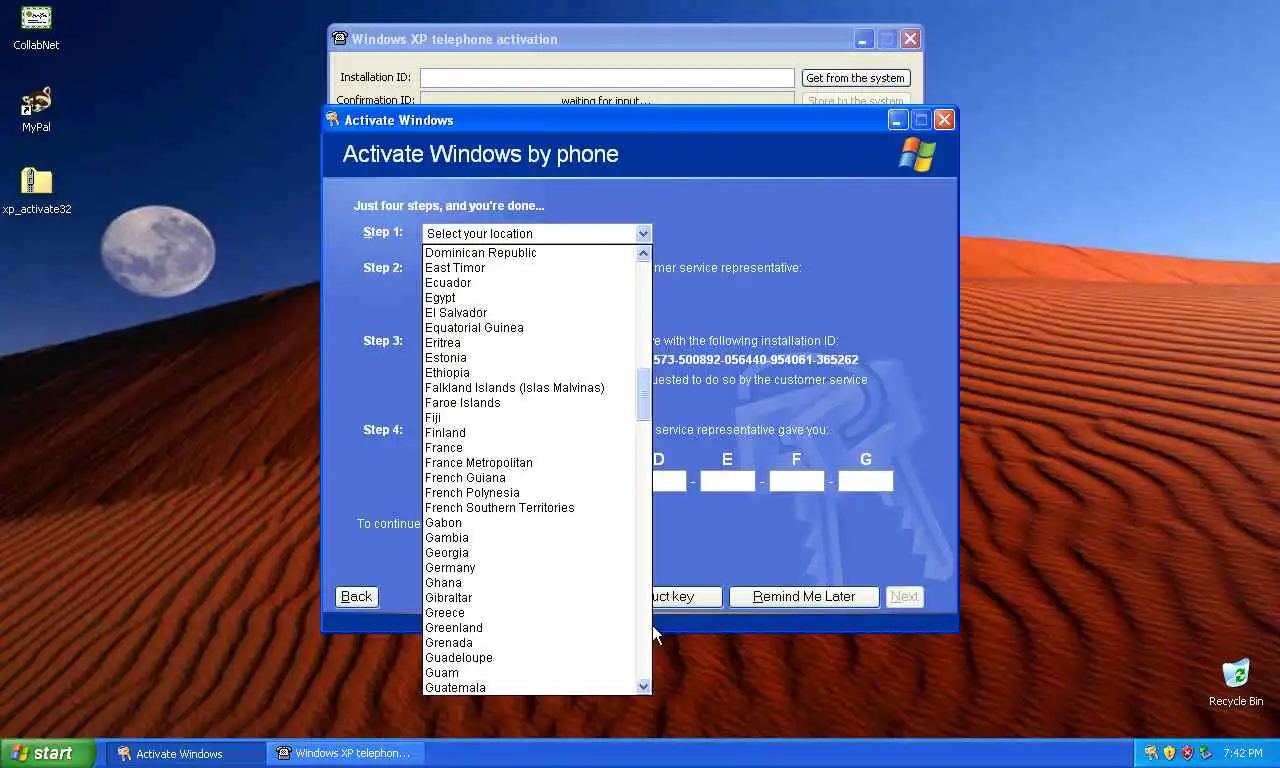This screenshot has height=768, width=1280.
Task: Choose El Salvador from the list
Action: [x=530, y=313]
